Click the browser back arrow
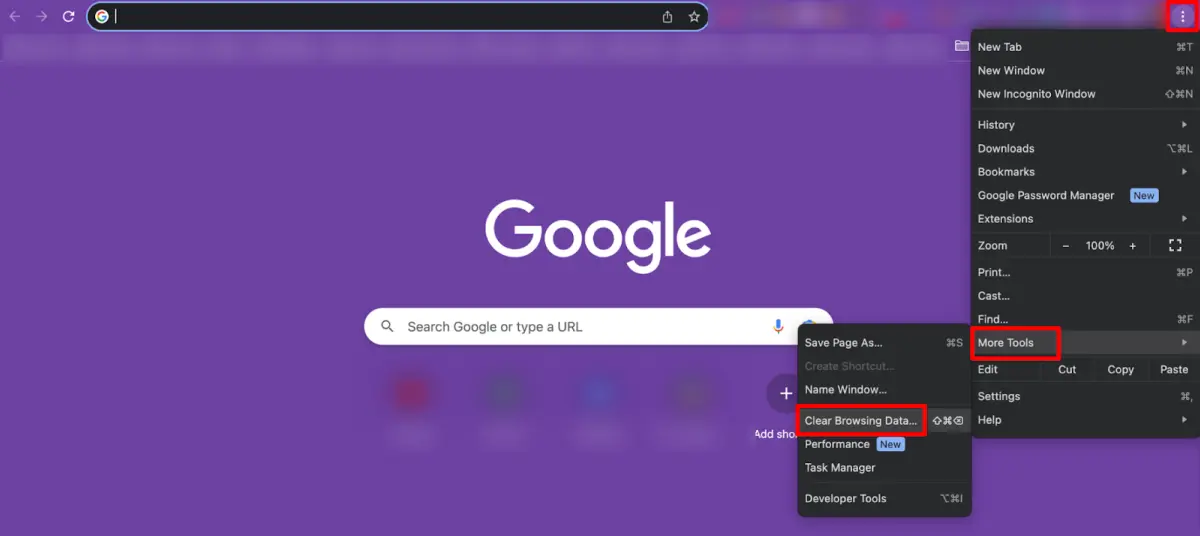Image resolution: width=1200 pixels, height=536 pixels. pos(14,16)
